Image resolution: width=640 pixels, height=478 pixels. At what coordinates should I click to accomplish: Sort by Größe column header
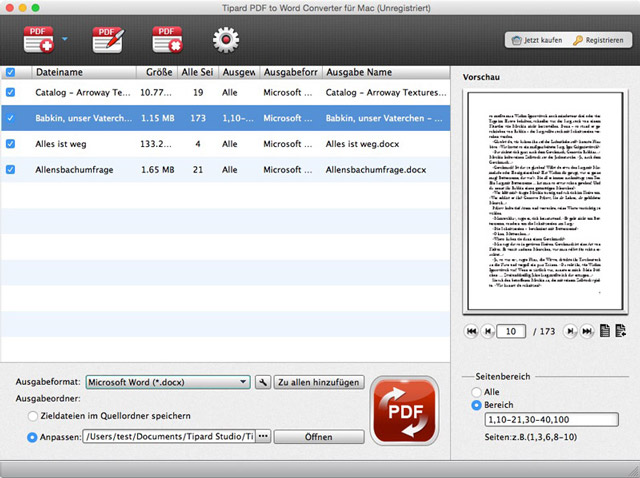coord(157,72)
